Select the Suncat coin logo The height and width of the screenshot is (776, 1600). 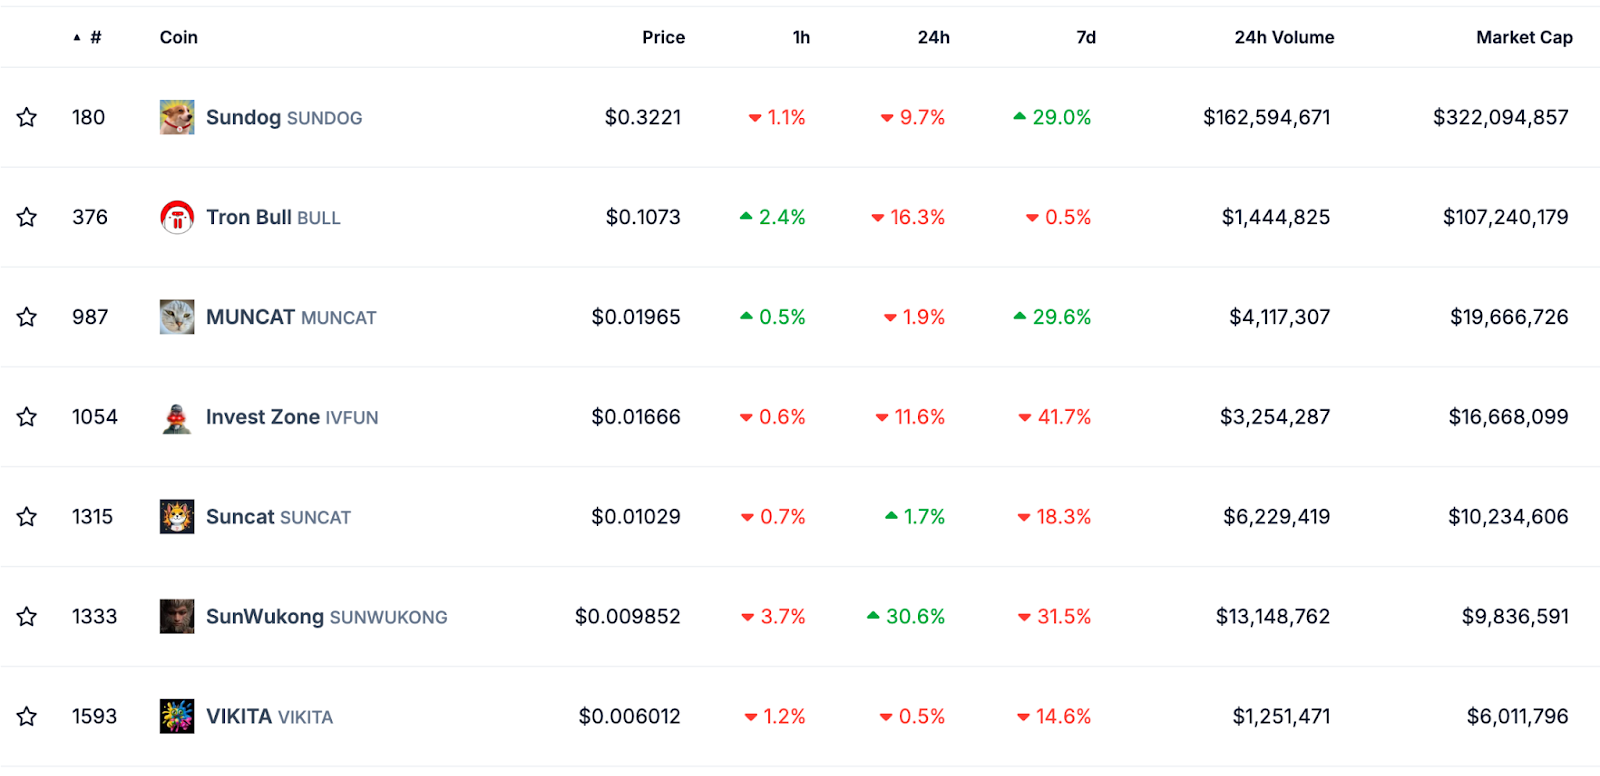[177, 517]
